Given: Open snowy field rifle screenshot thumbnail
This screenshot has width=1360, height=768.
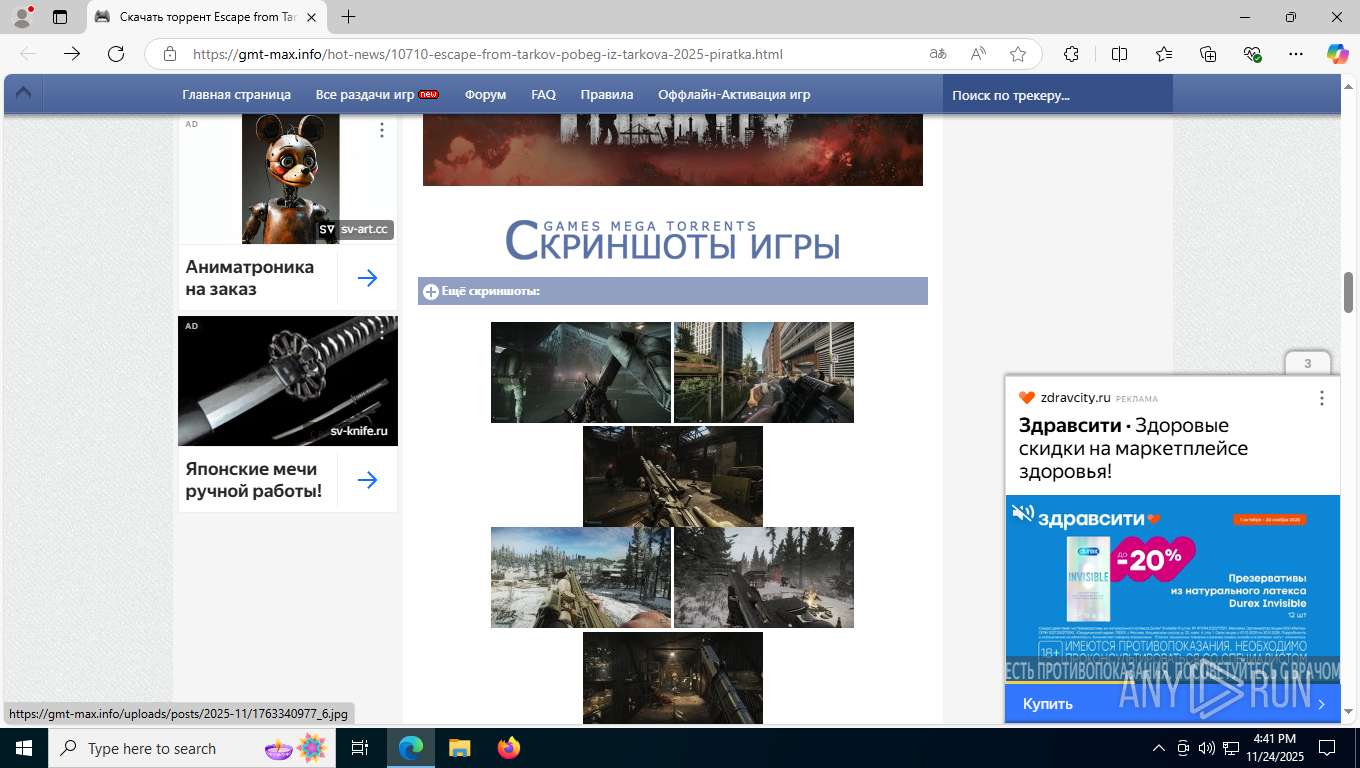Looking at the screenshot, I should (x=581, y=577).
